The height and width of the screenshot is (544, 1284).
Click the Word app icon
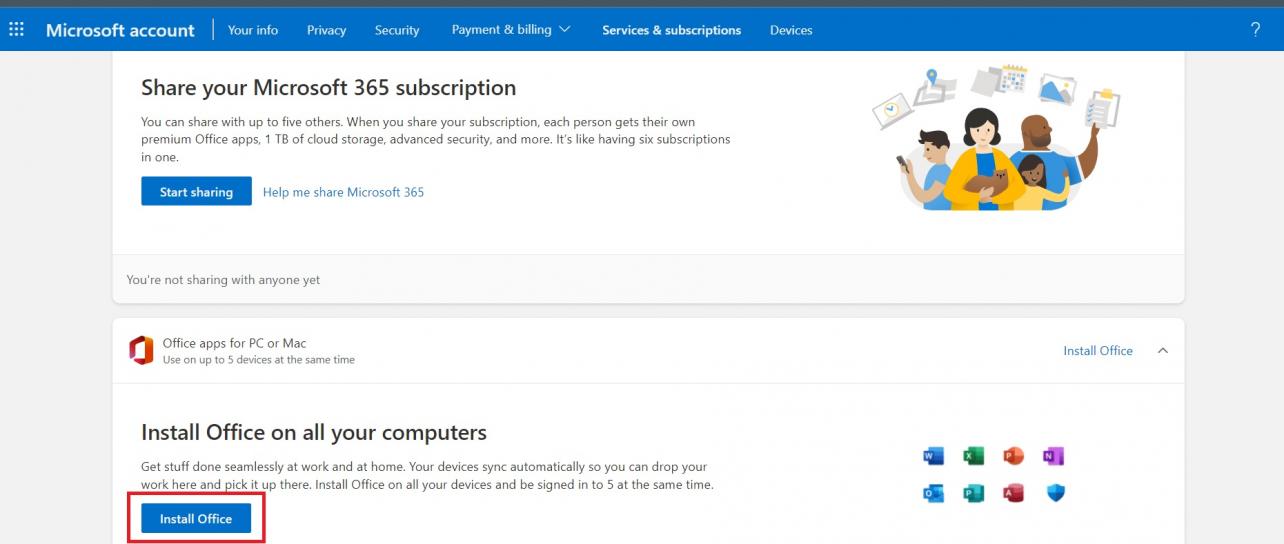(x=934, y=456)
